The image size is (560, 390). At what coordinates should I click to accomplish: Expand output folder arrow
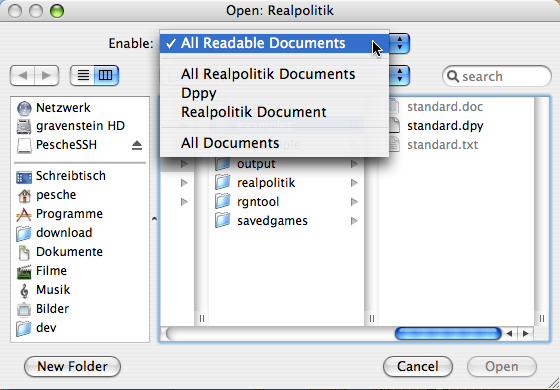(354, 164)
